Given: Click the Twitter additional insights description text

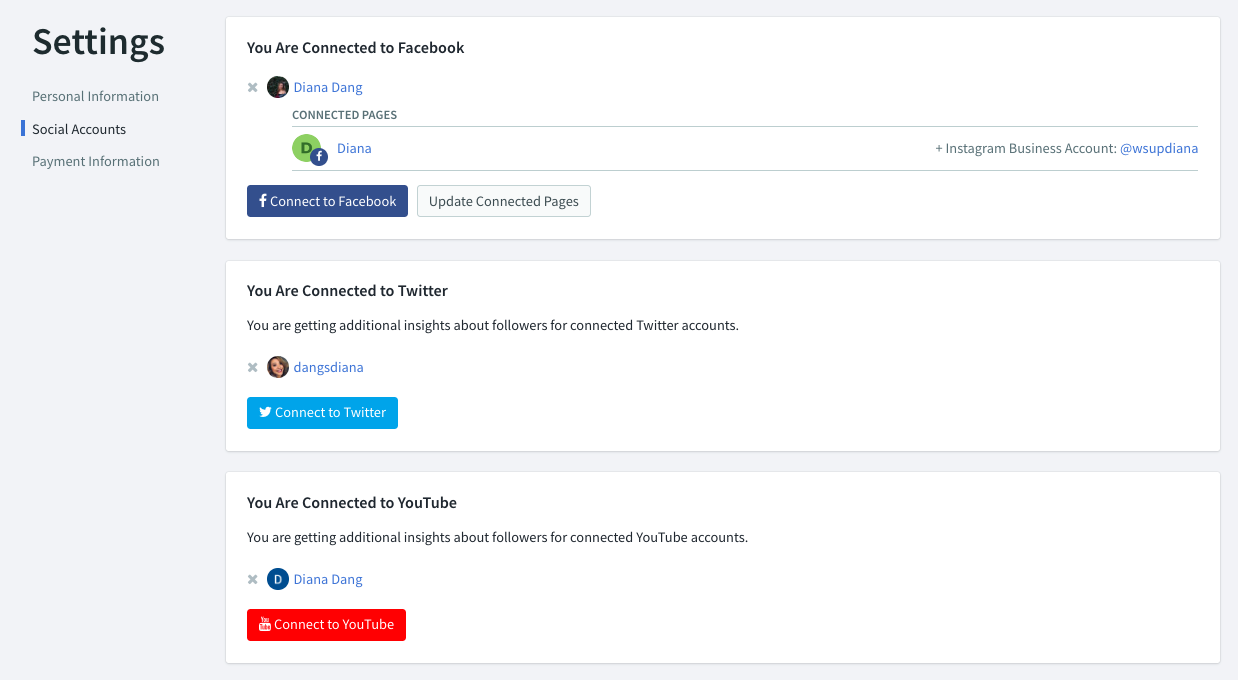Looking at the screenshot, I should 493,325.
